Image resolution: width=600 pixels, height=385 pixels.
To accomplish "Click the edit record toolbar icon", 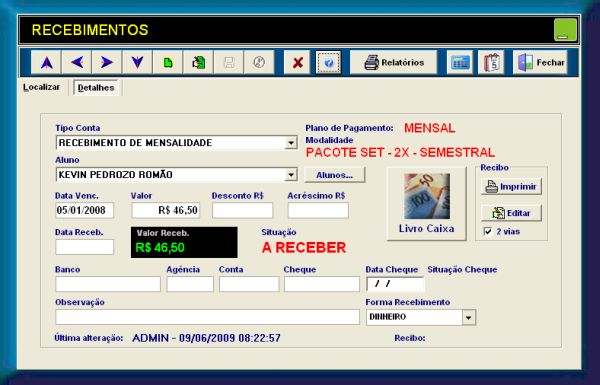I will tap(198, 62).
